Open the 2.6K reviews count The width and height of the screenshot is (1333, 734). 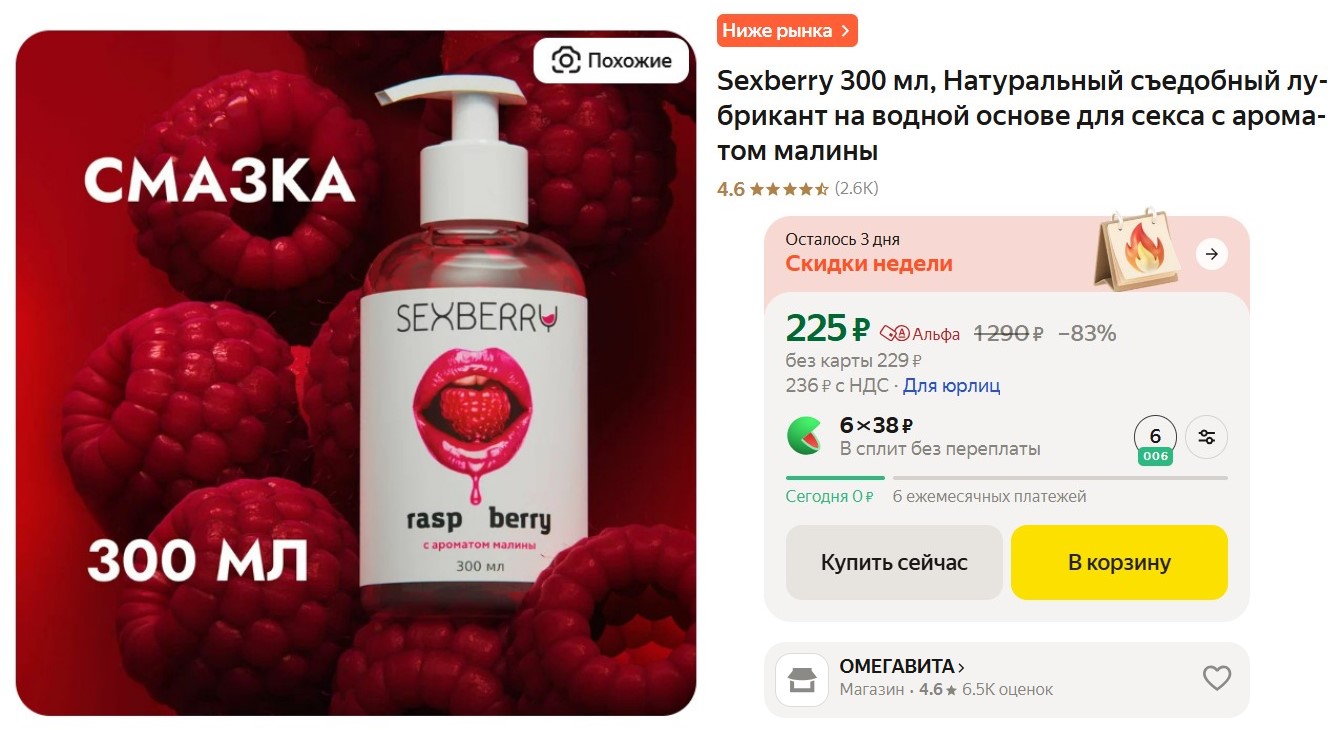click(x=856, y=189)
